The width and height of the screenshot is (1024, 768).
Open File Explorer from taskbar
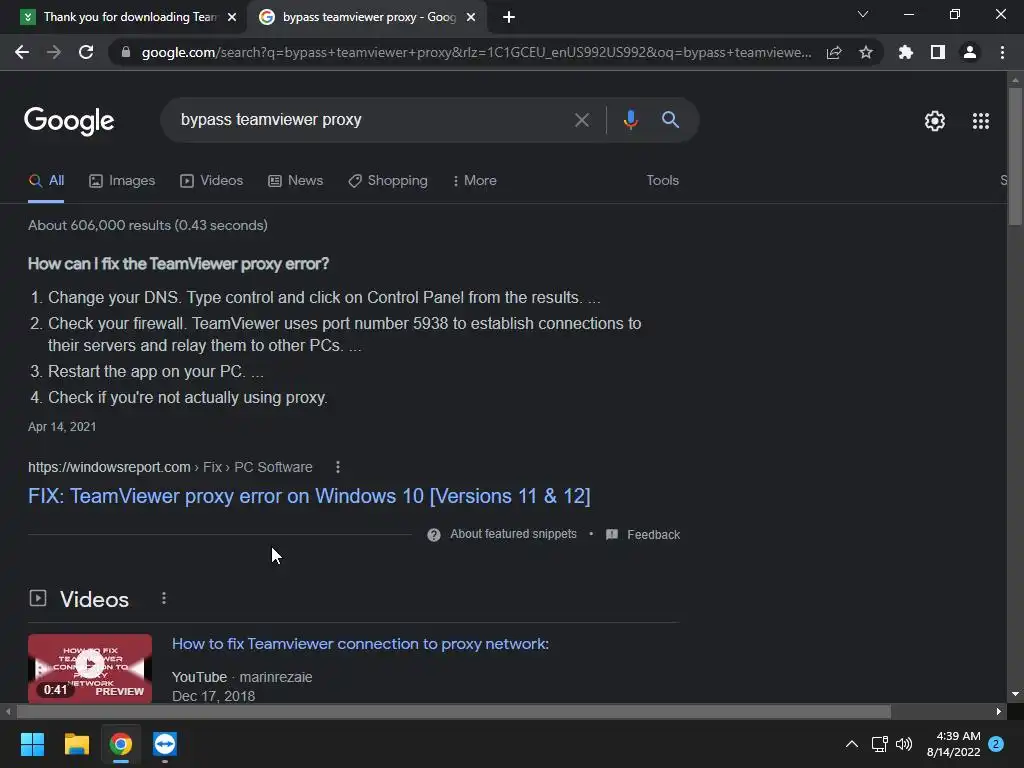[x=76, y=744]
